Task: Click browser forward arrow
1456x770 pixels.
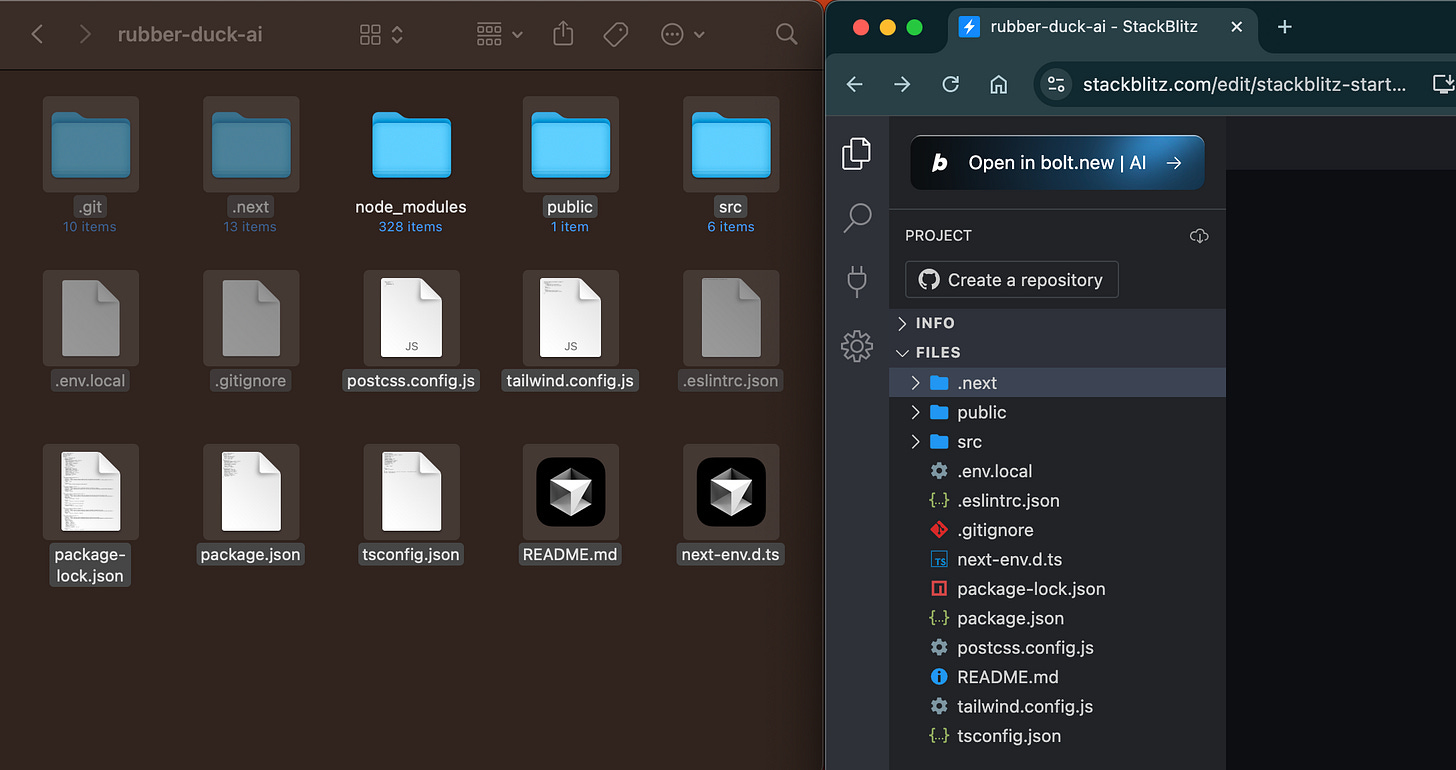Action: point(902,85)
